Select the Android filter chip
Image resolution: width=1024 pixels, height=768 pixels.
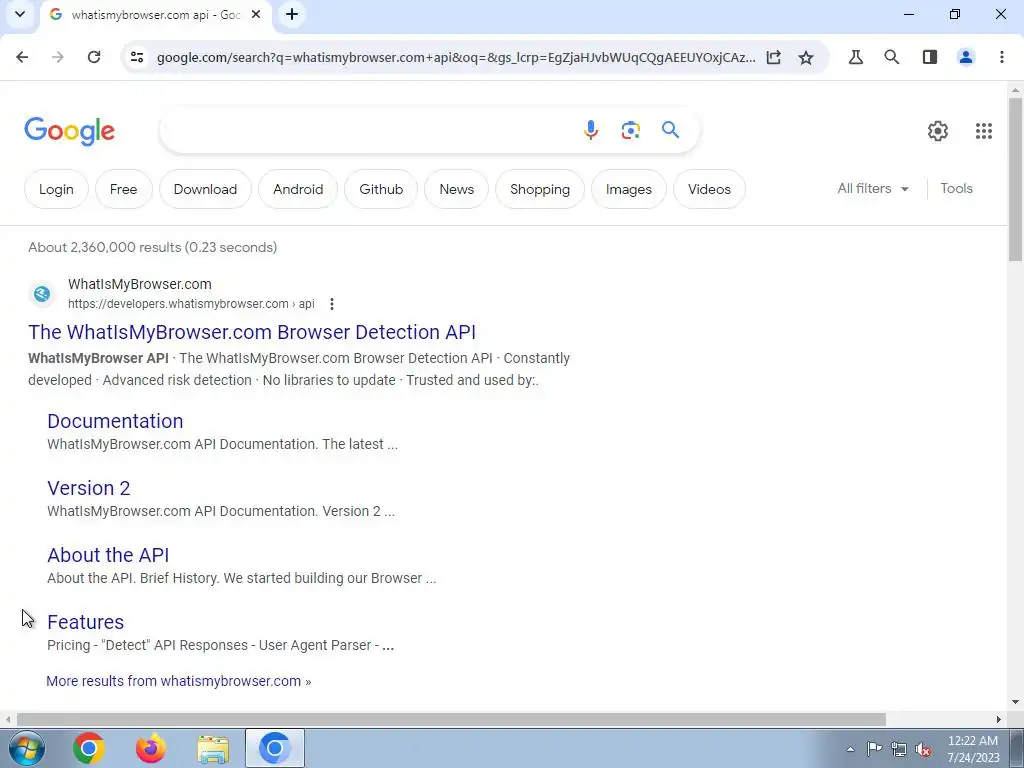(x=298, y=189)
